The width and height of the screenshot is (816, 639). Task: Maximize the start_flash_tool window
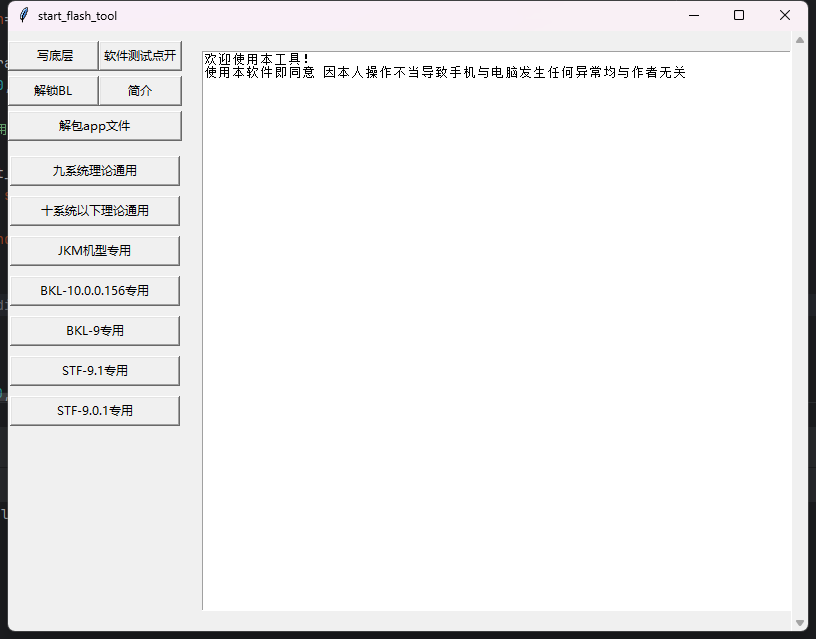(738, 16)
